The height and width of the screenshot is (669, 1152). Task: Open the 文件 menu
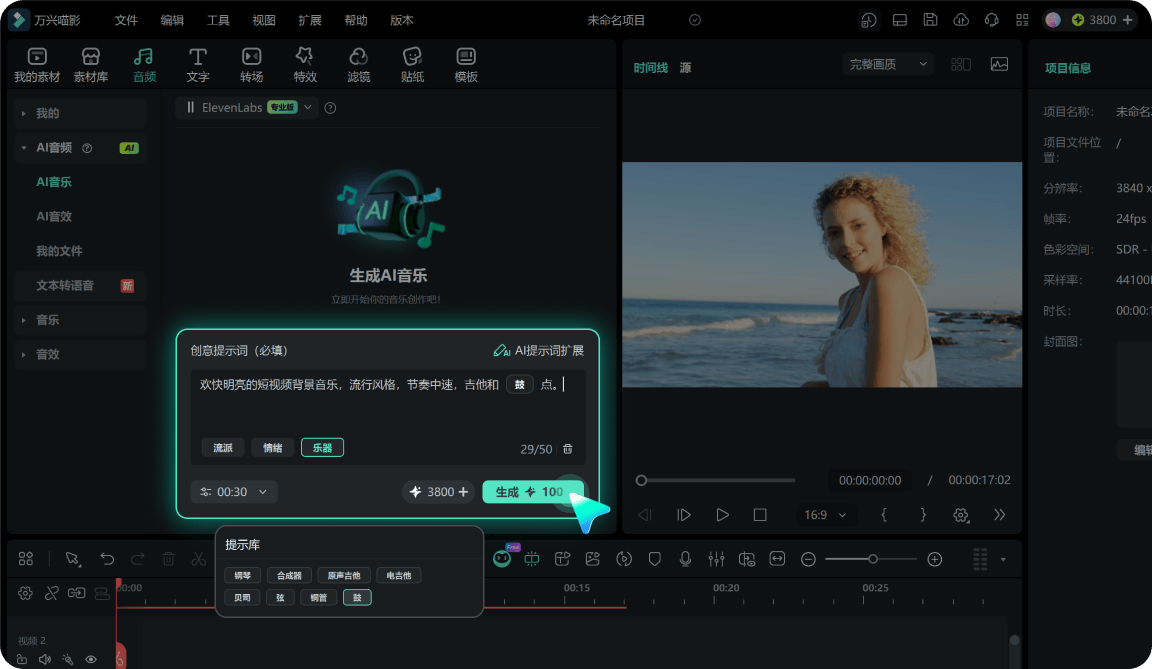point(126,20)
